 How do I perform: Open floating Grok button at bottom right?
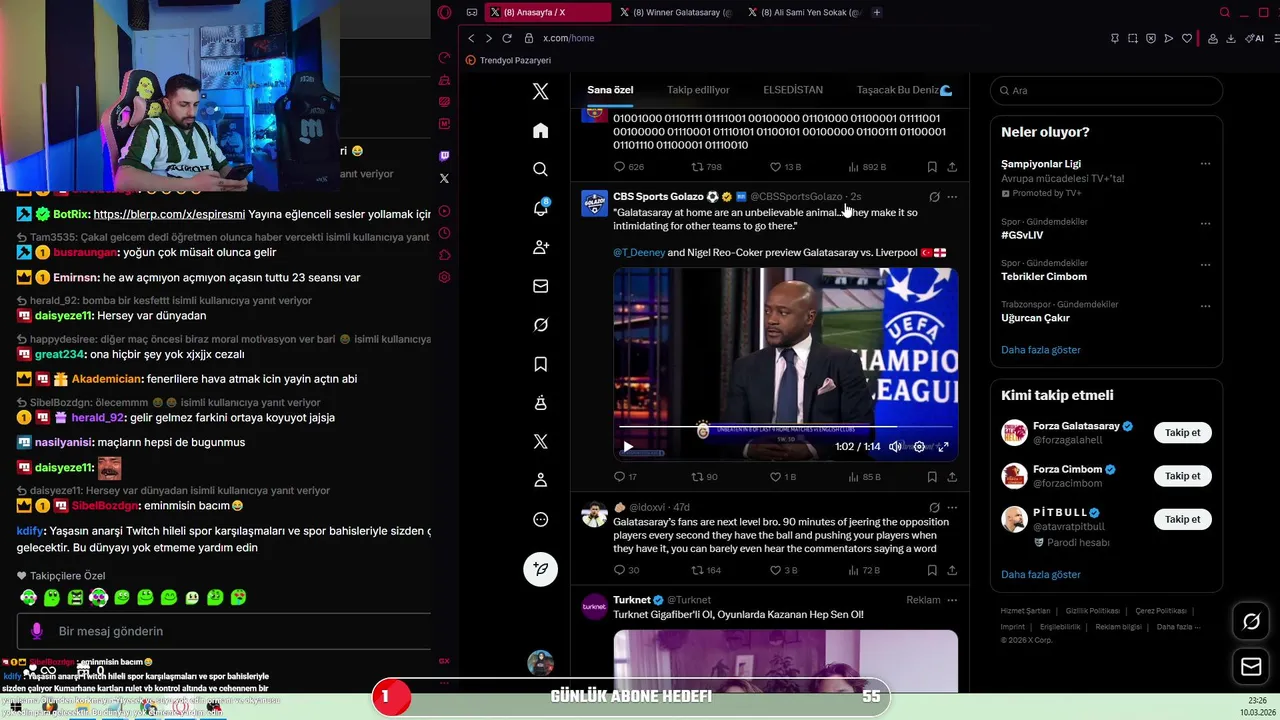1251,622
